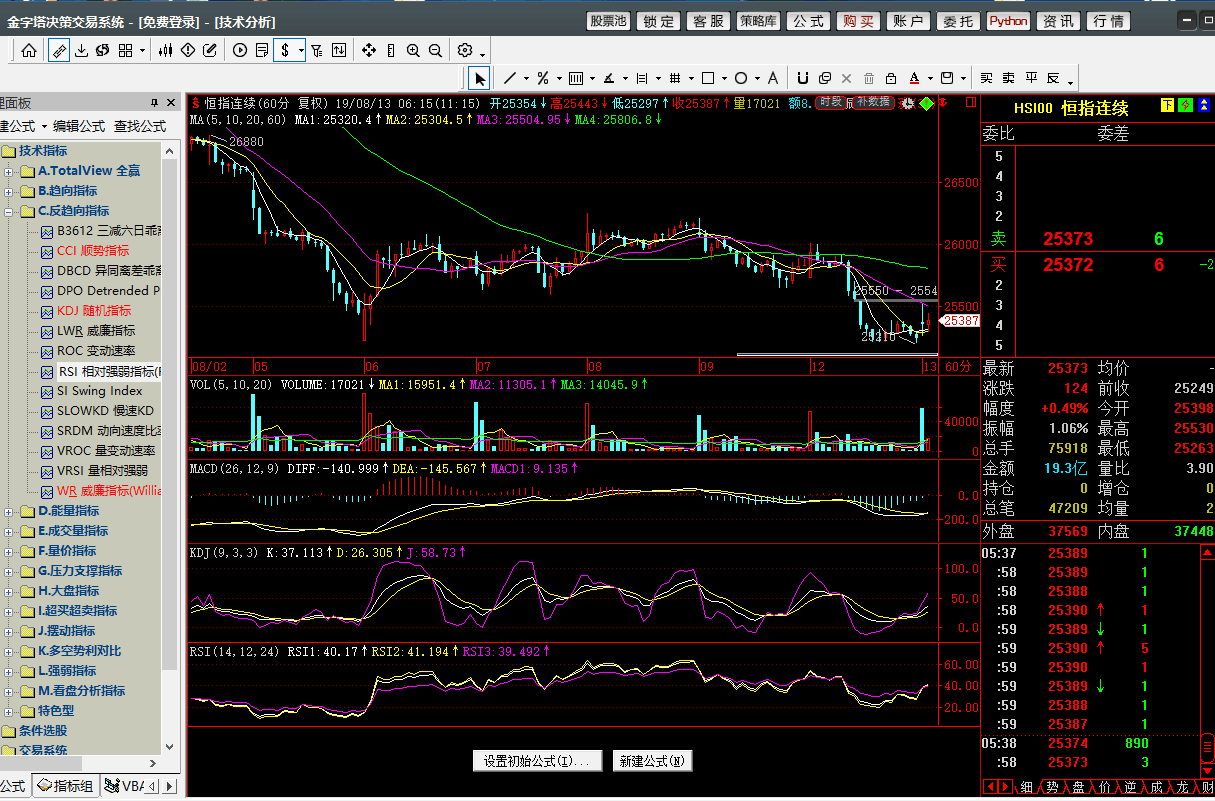
Task: Toggle the 时段 pill on the chart header
Action: pyautogui.click(x=830, y=102)
